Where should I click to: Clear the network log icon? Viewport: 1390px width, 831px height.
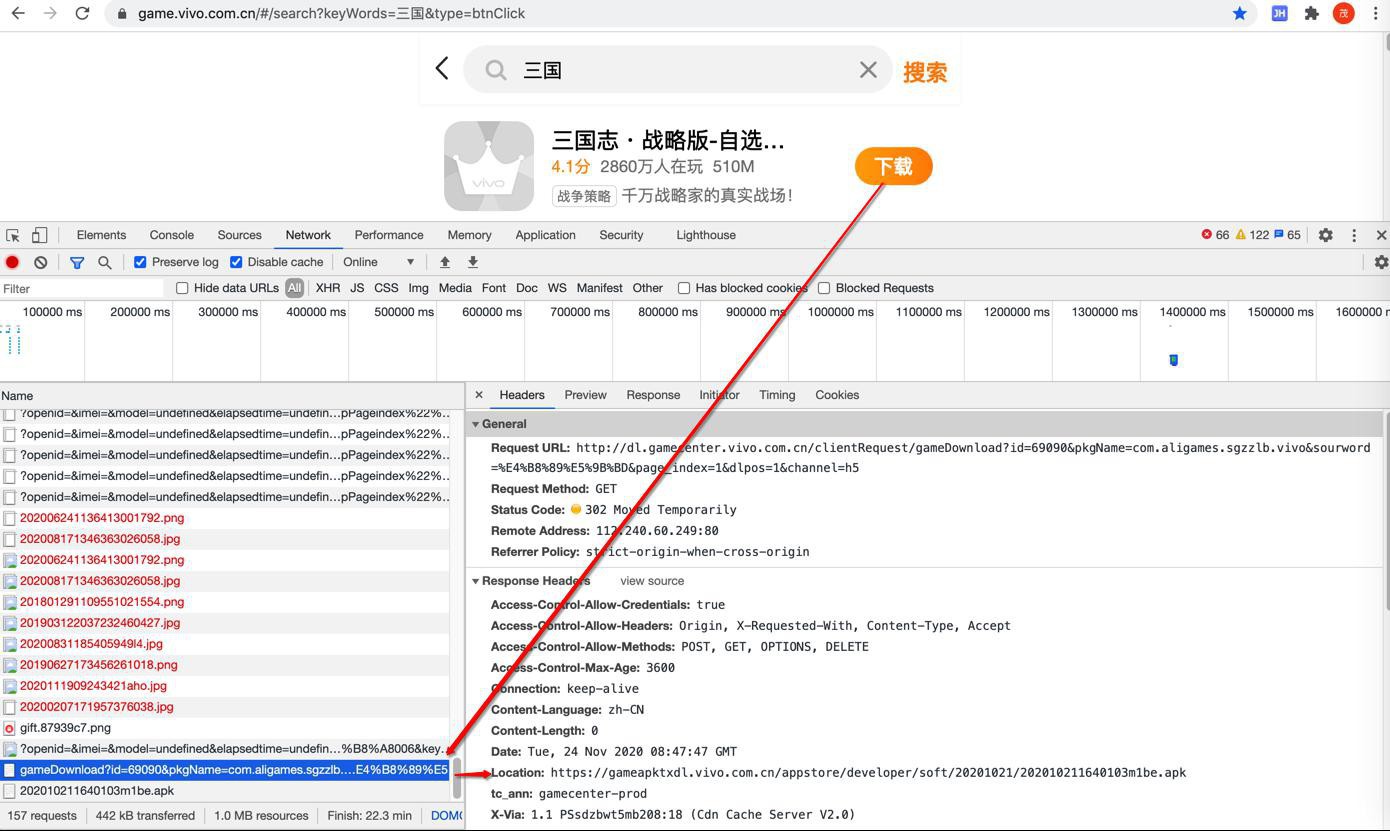point(40,262)
